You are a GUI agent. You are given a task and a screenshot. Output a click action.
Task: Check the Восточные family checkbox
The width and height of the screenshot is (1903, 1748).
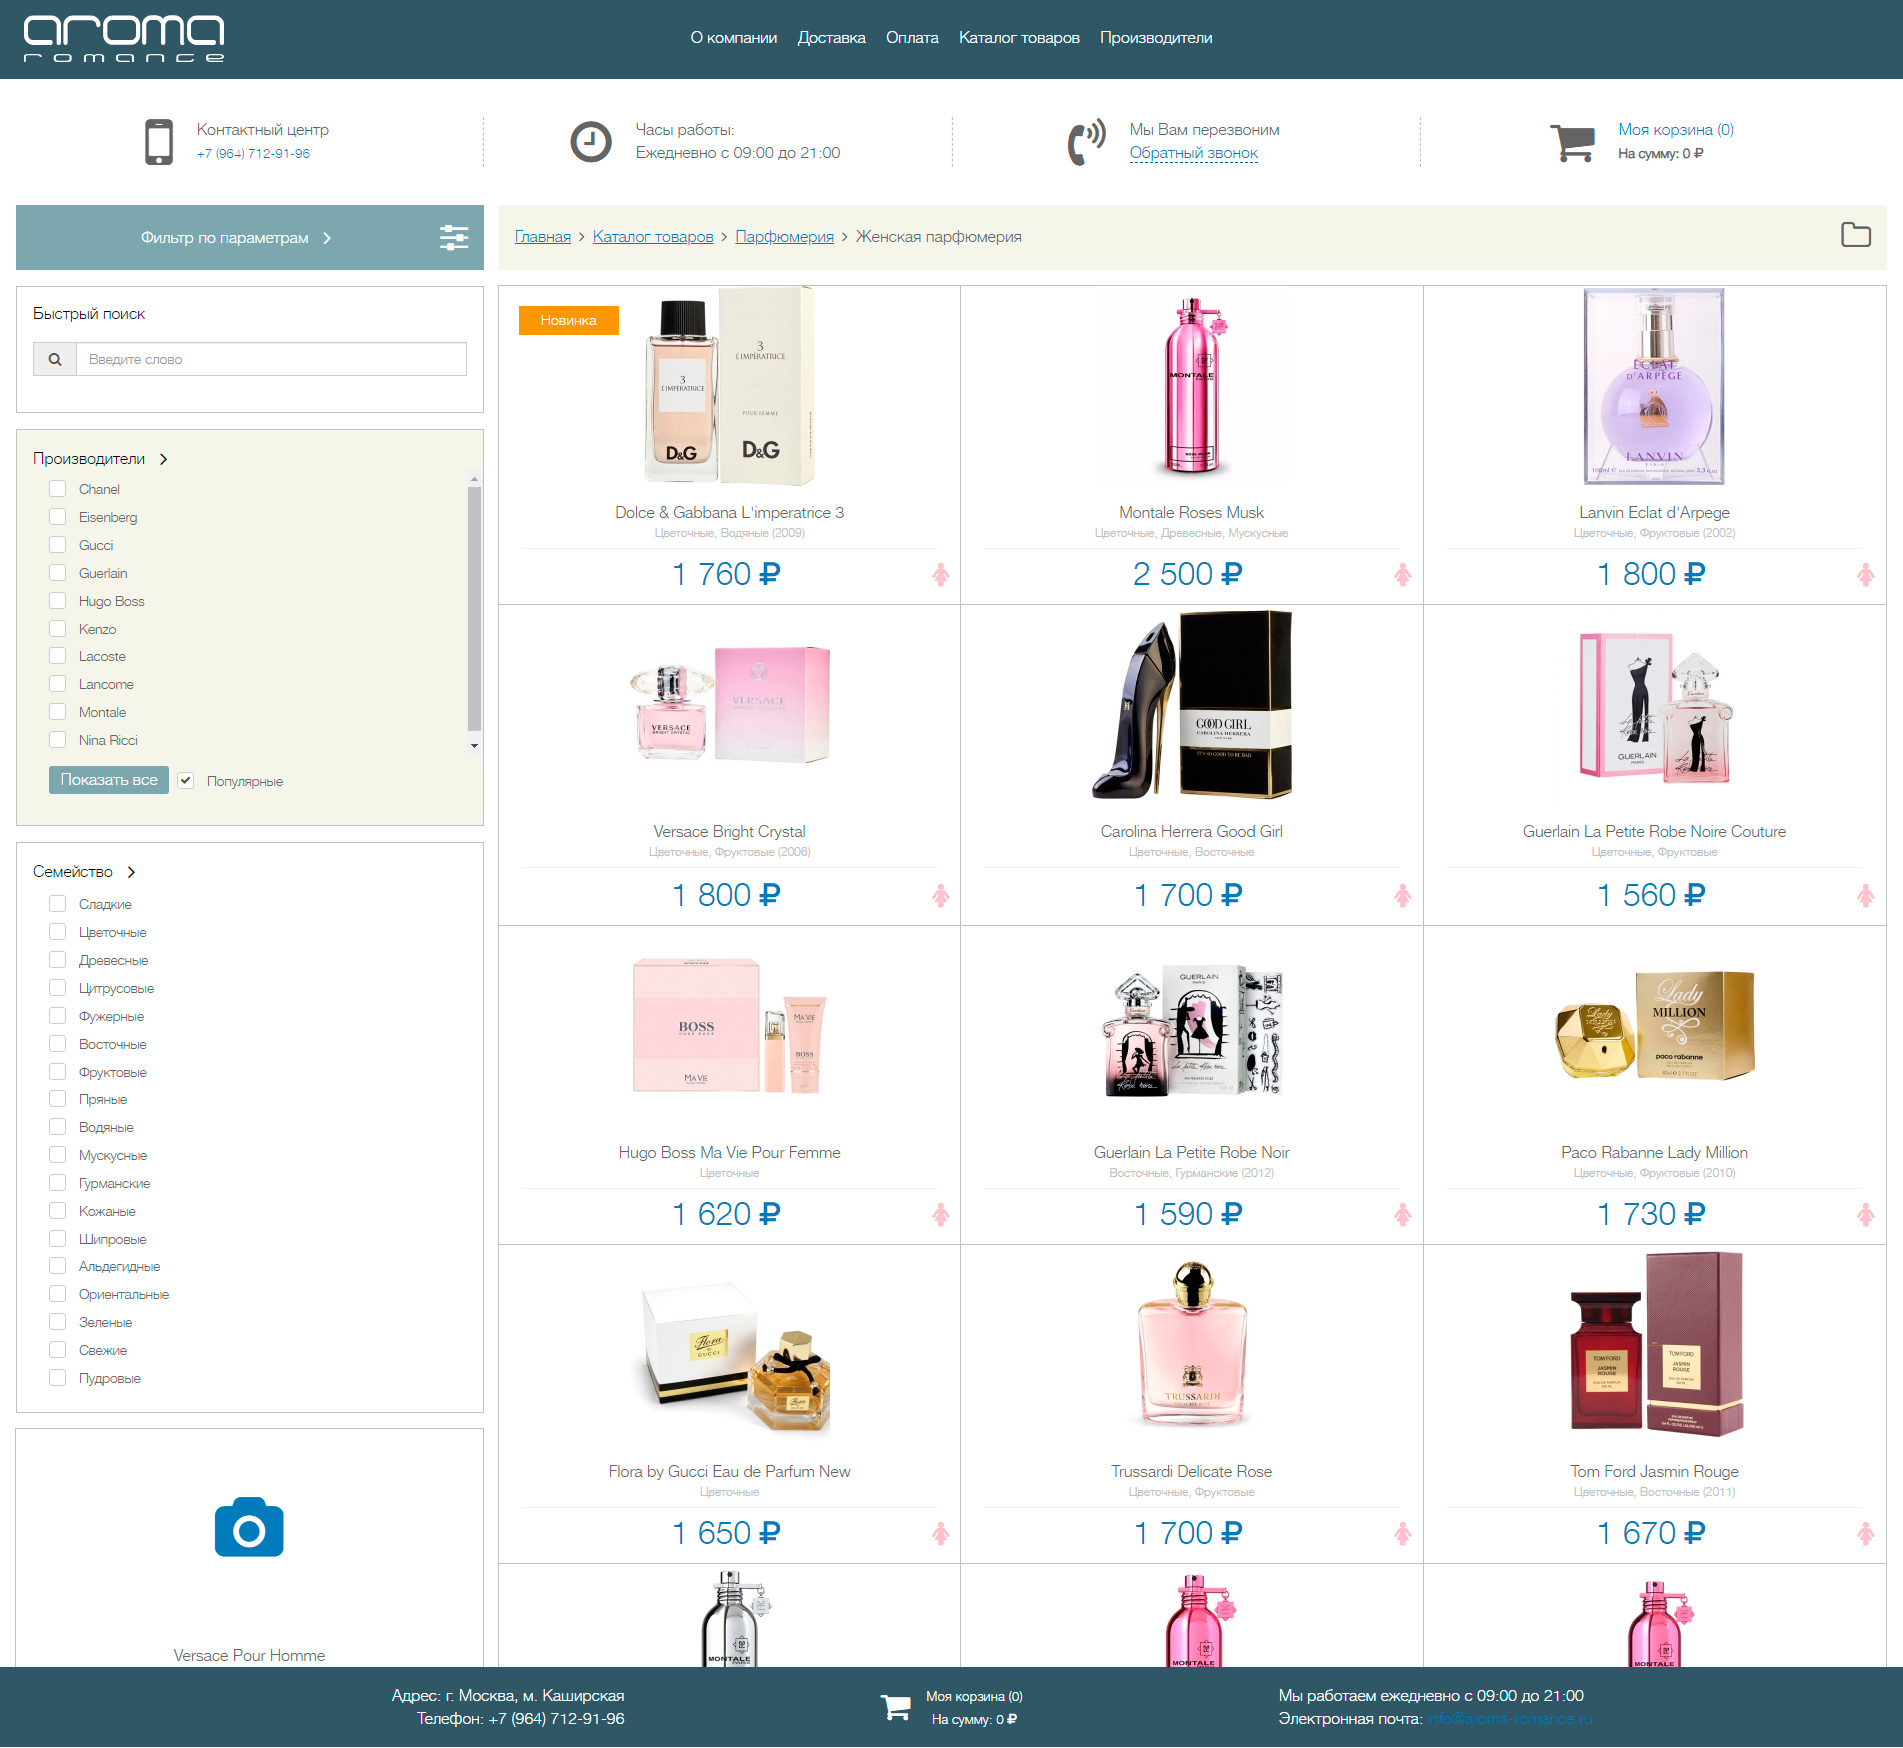tap(58, 1044)
